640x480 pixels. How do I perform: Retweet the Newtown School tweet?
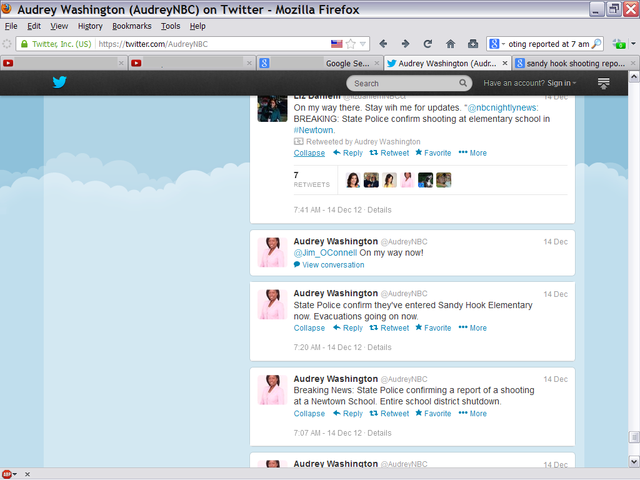(x=389, y=413)
